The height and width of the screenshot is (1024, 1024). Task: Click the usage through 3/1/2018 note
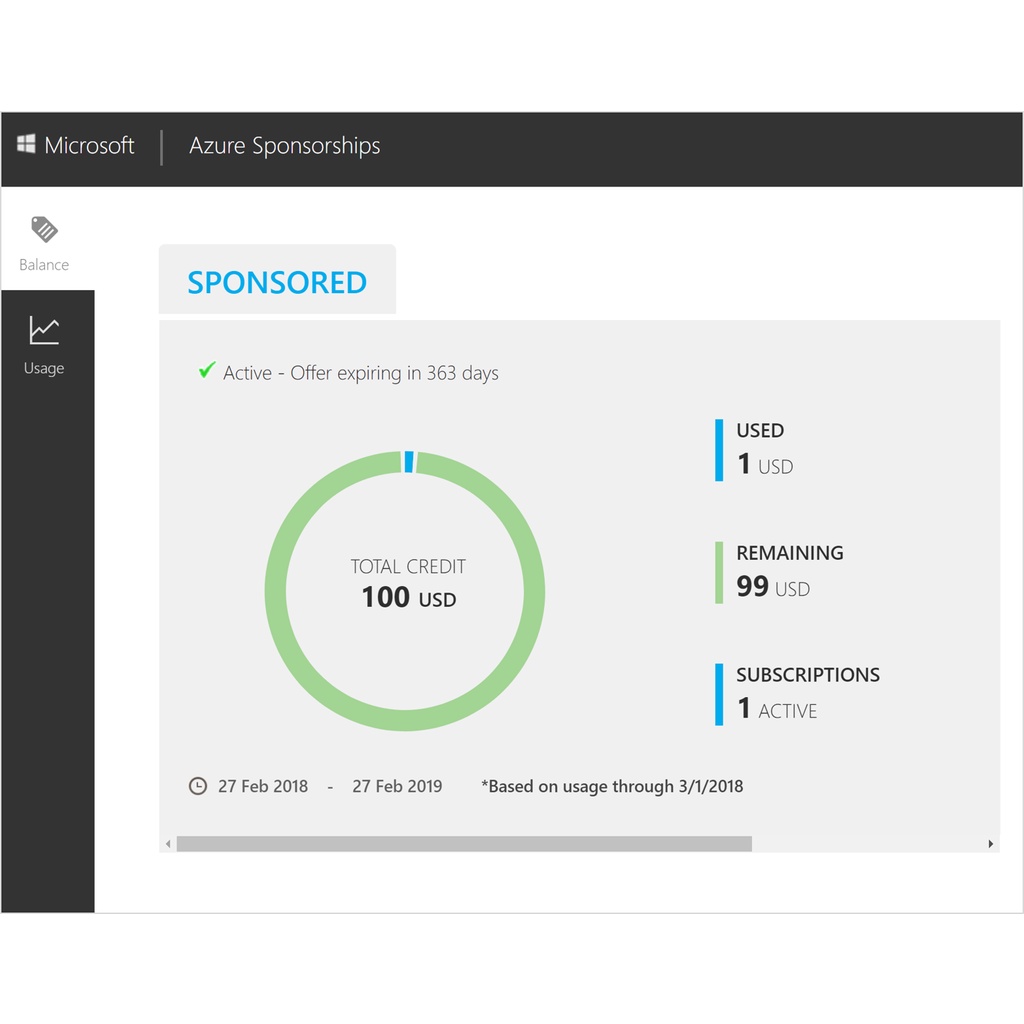click(613, 786)
